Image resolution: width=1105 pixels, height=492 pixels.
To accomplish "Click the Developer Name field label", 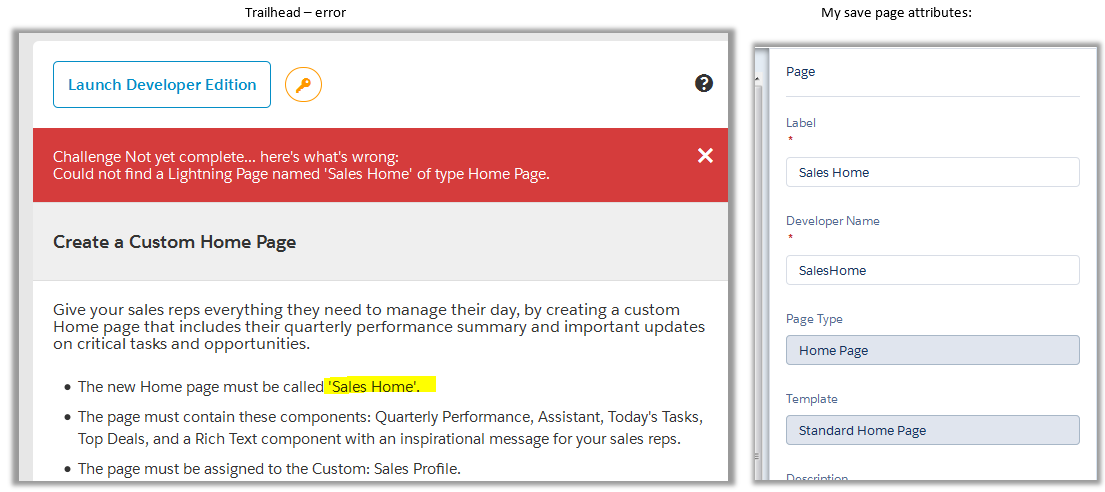I will pyautogui.click(x=833, y=221).
